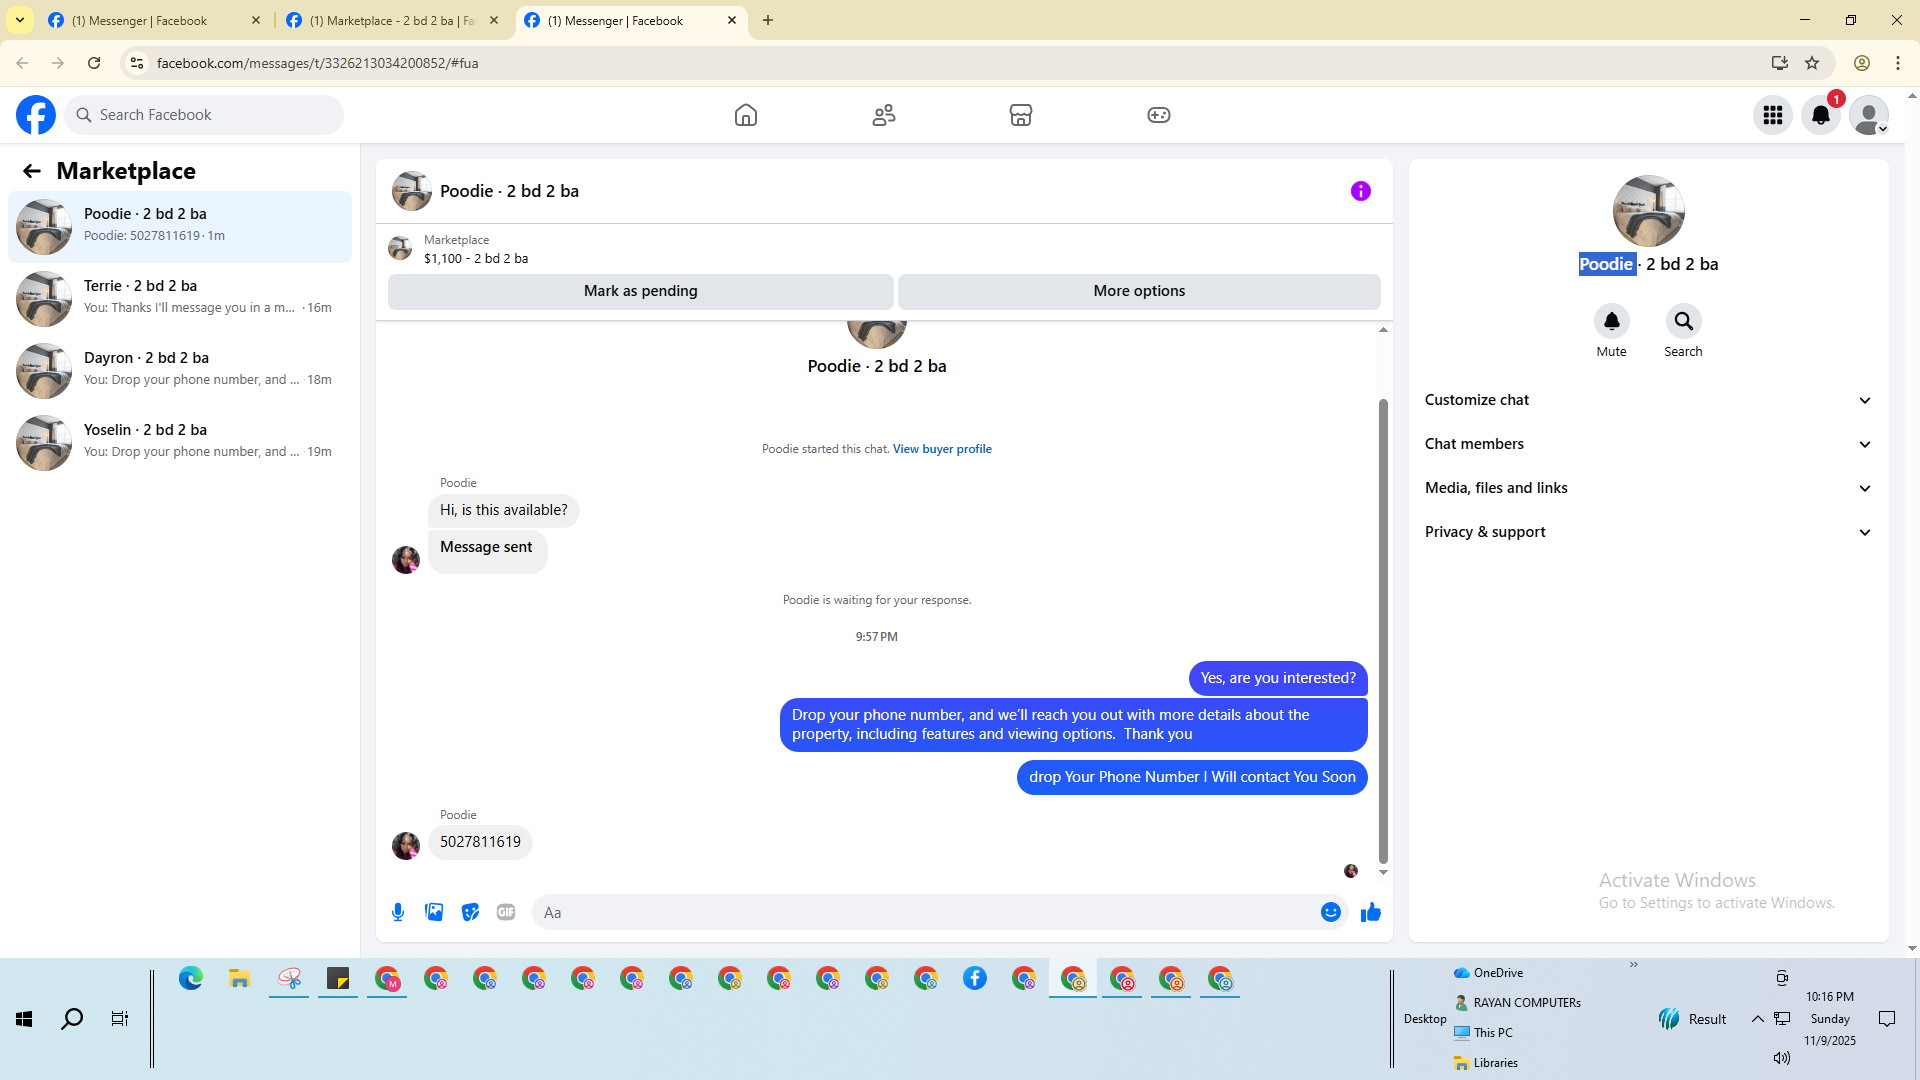1920x1080 pixels.
Task: Open This PC from the Desktop toolbar
Action: pos(1483,1032)
